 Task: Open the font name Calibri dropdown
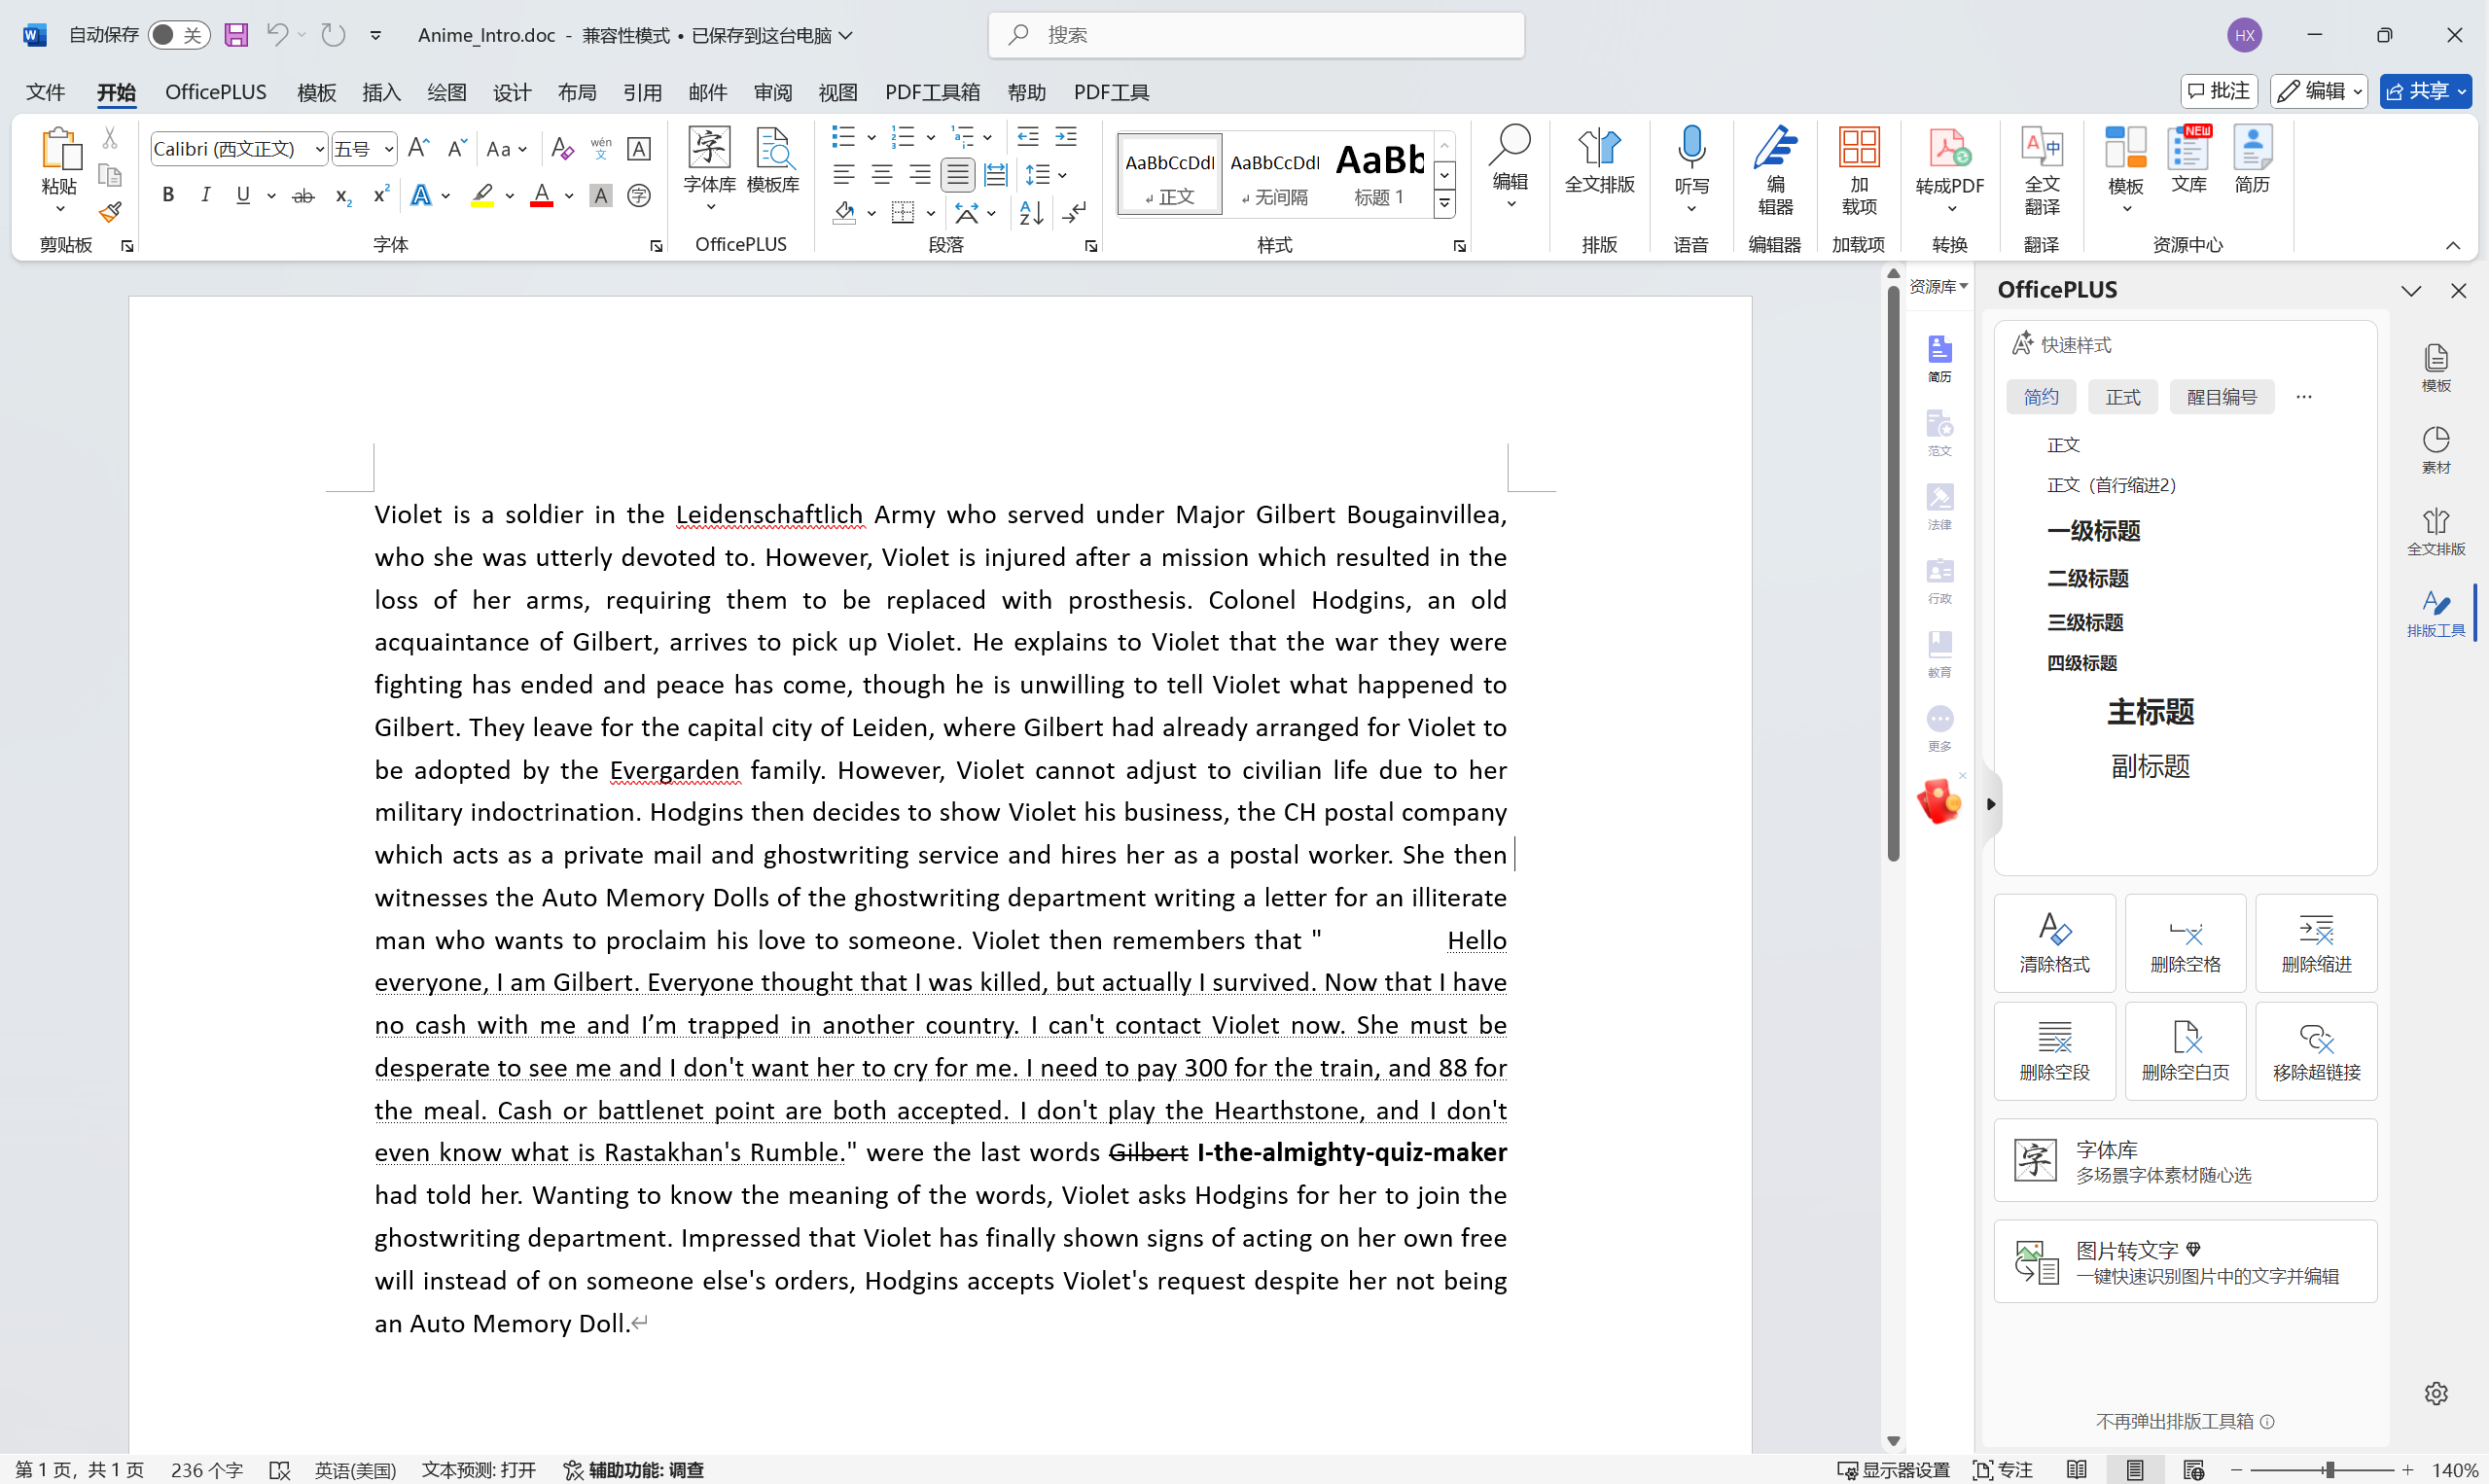point(319,149)
